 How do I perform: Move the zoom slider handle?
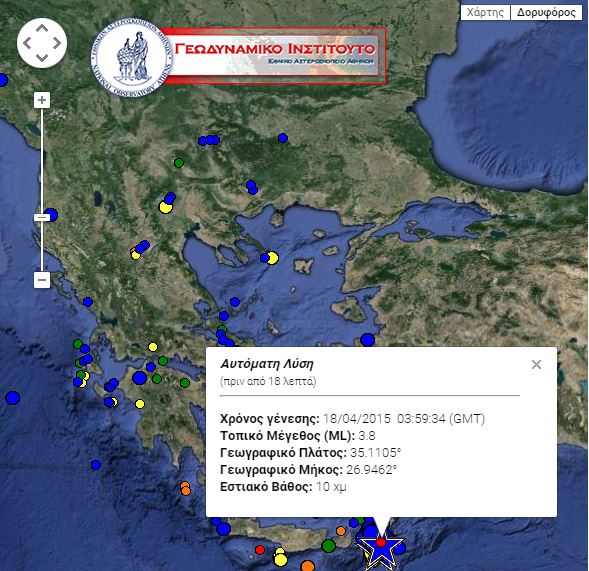click(42, 217)
